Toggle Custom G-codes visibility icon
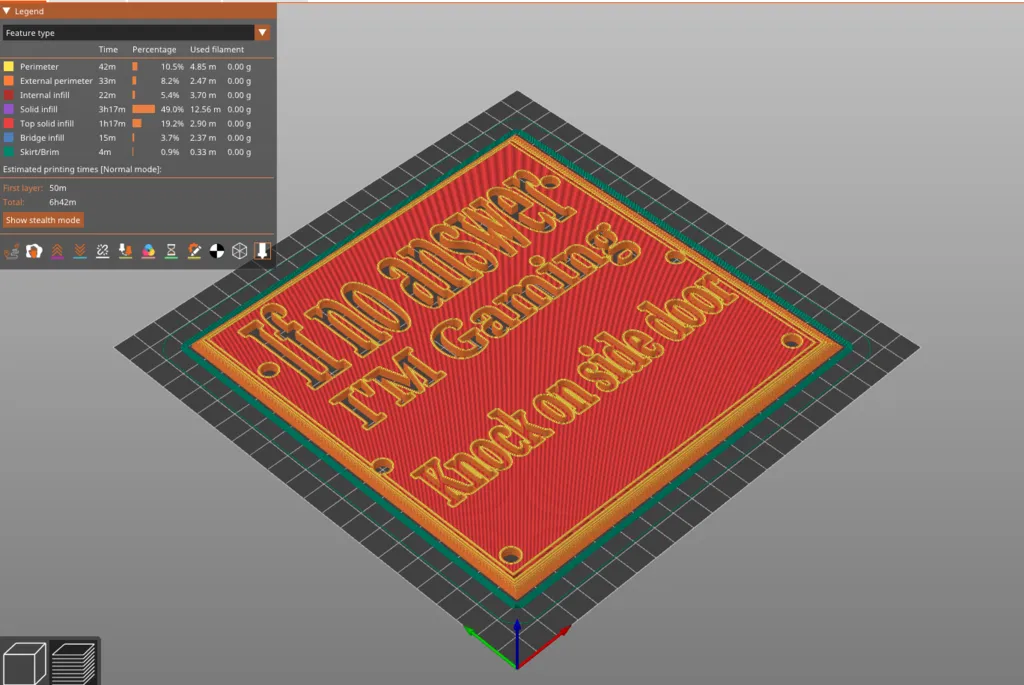The width and height of the screenshot is (1024, 685). (x=194, y=251)
